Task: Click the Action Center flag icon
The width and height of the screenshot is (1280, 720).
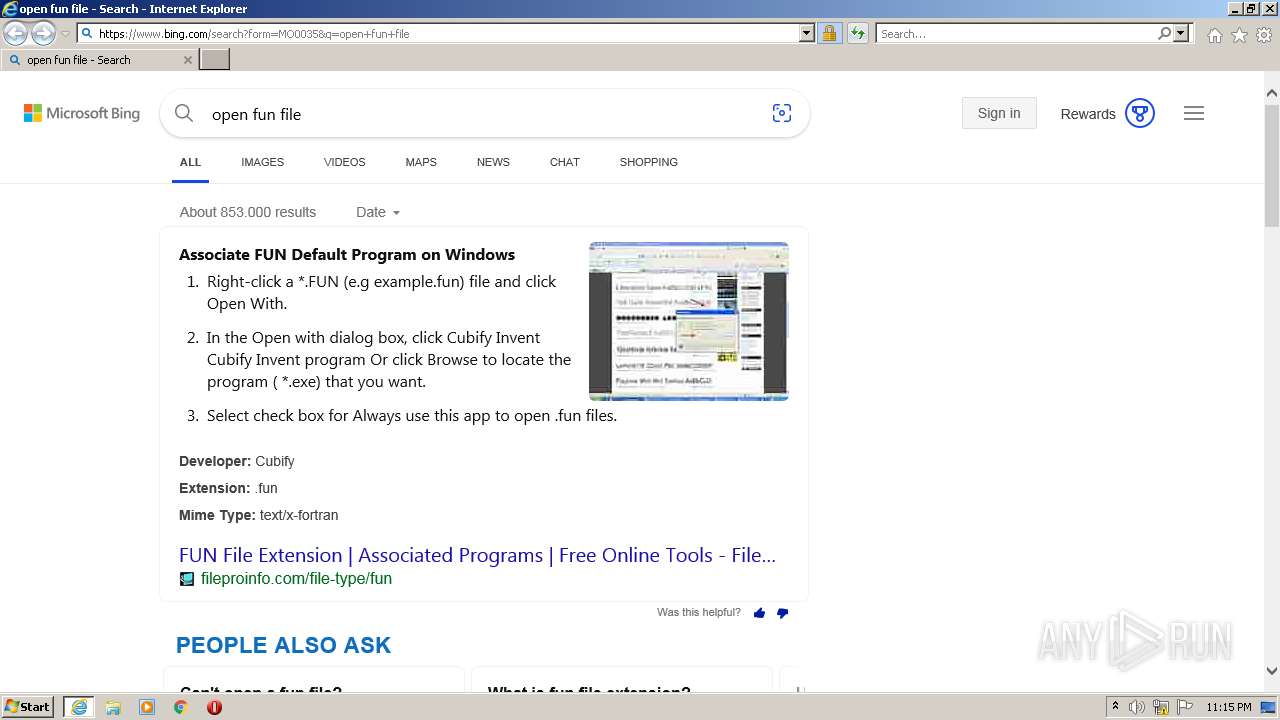Action: [1185, 707]
